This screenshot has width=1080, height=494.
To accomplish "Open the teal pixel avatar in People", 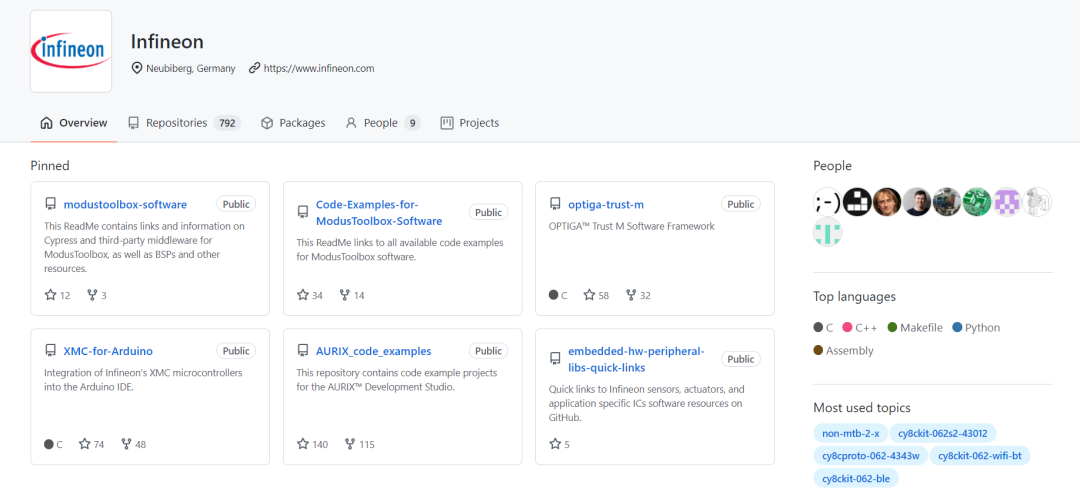I will point(827,232).
